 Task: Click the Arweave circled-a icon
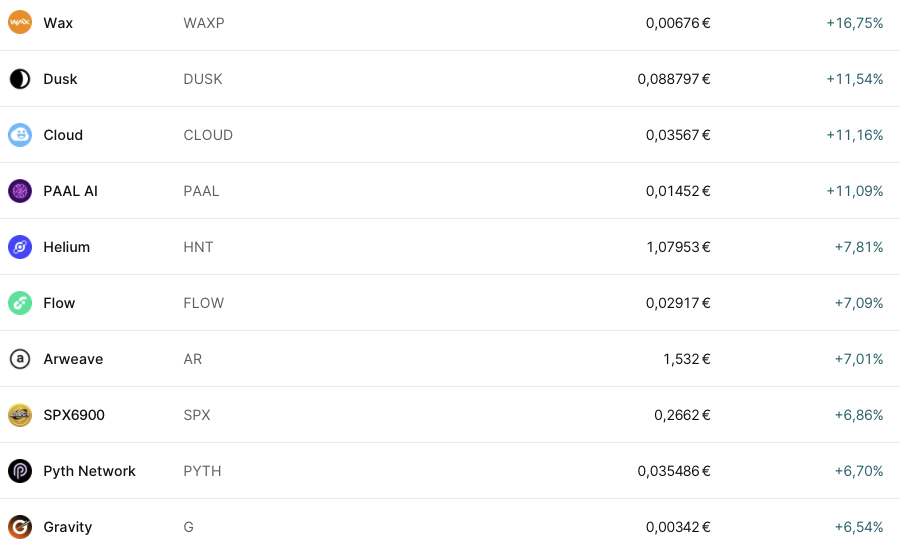(20, 359)
